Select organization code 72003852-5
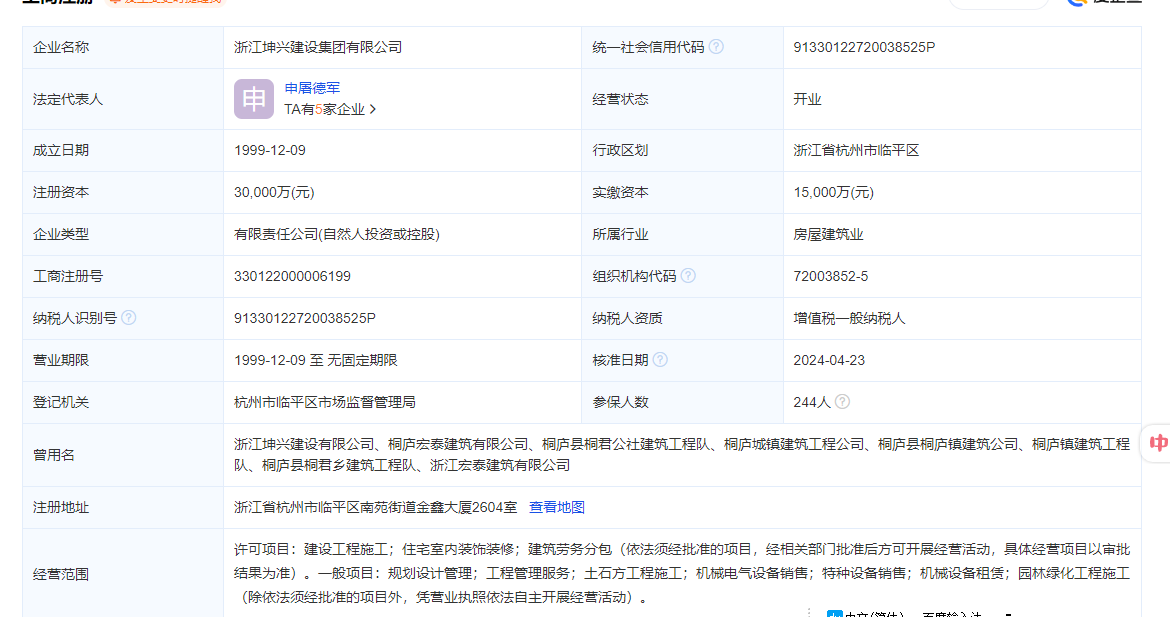This screenshot has width=1170, height=617. [830, 276]
